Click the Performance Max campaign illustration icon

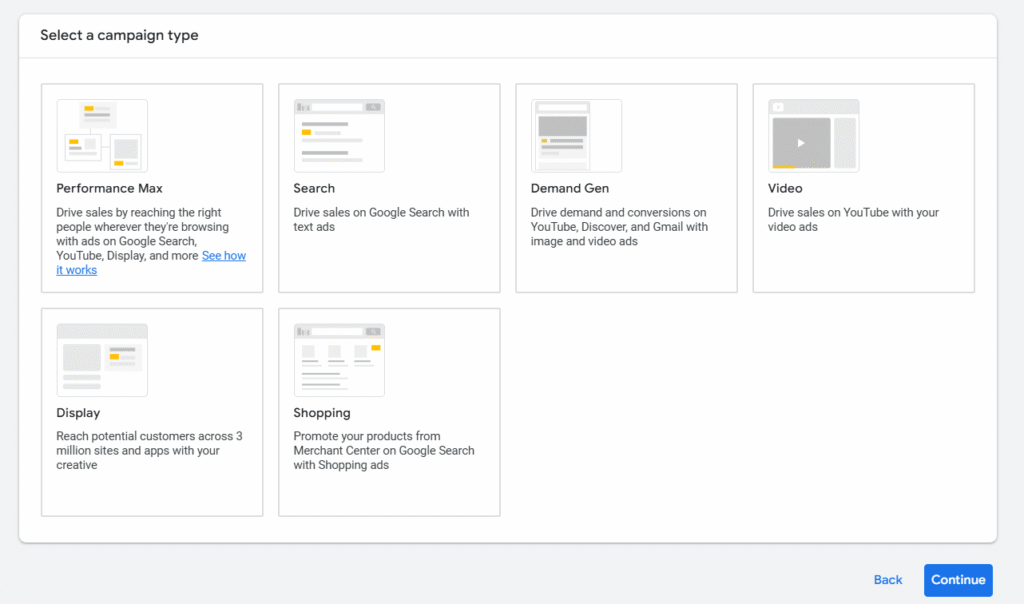point(102,136)
